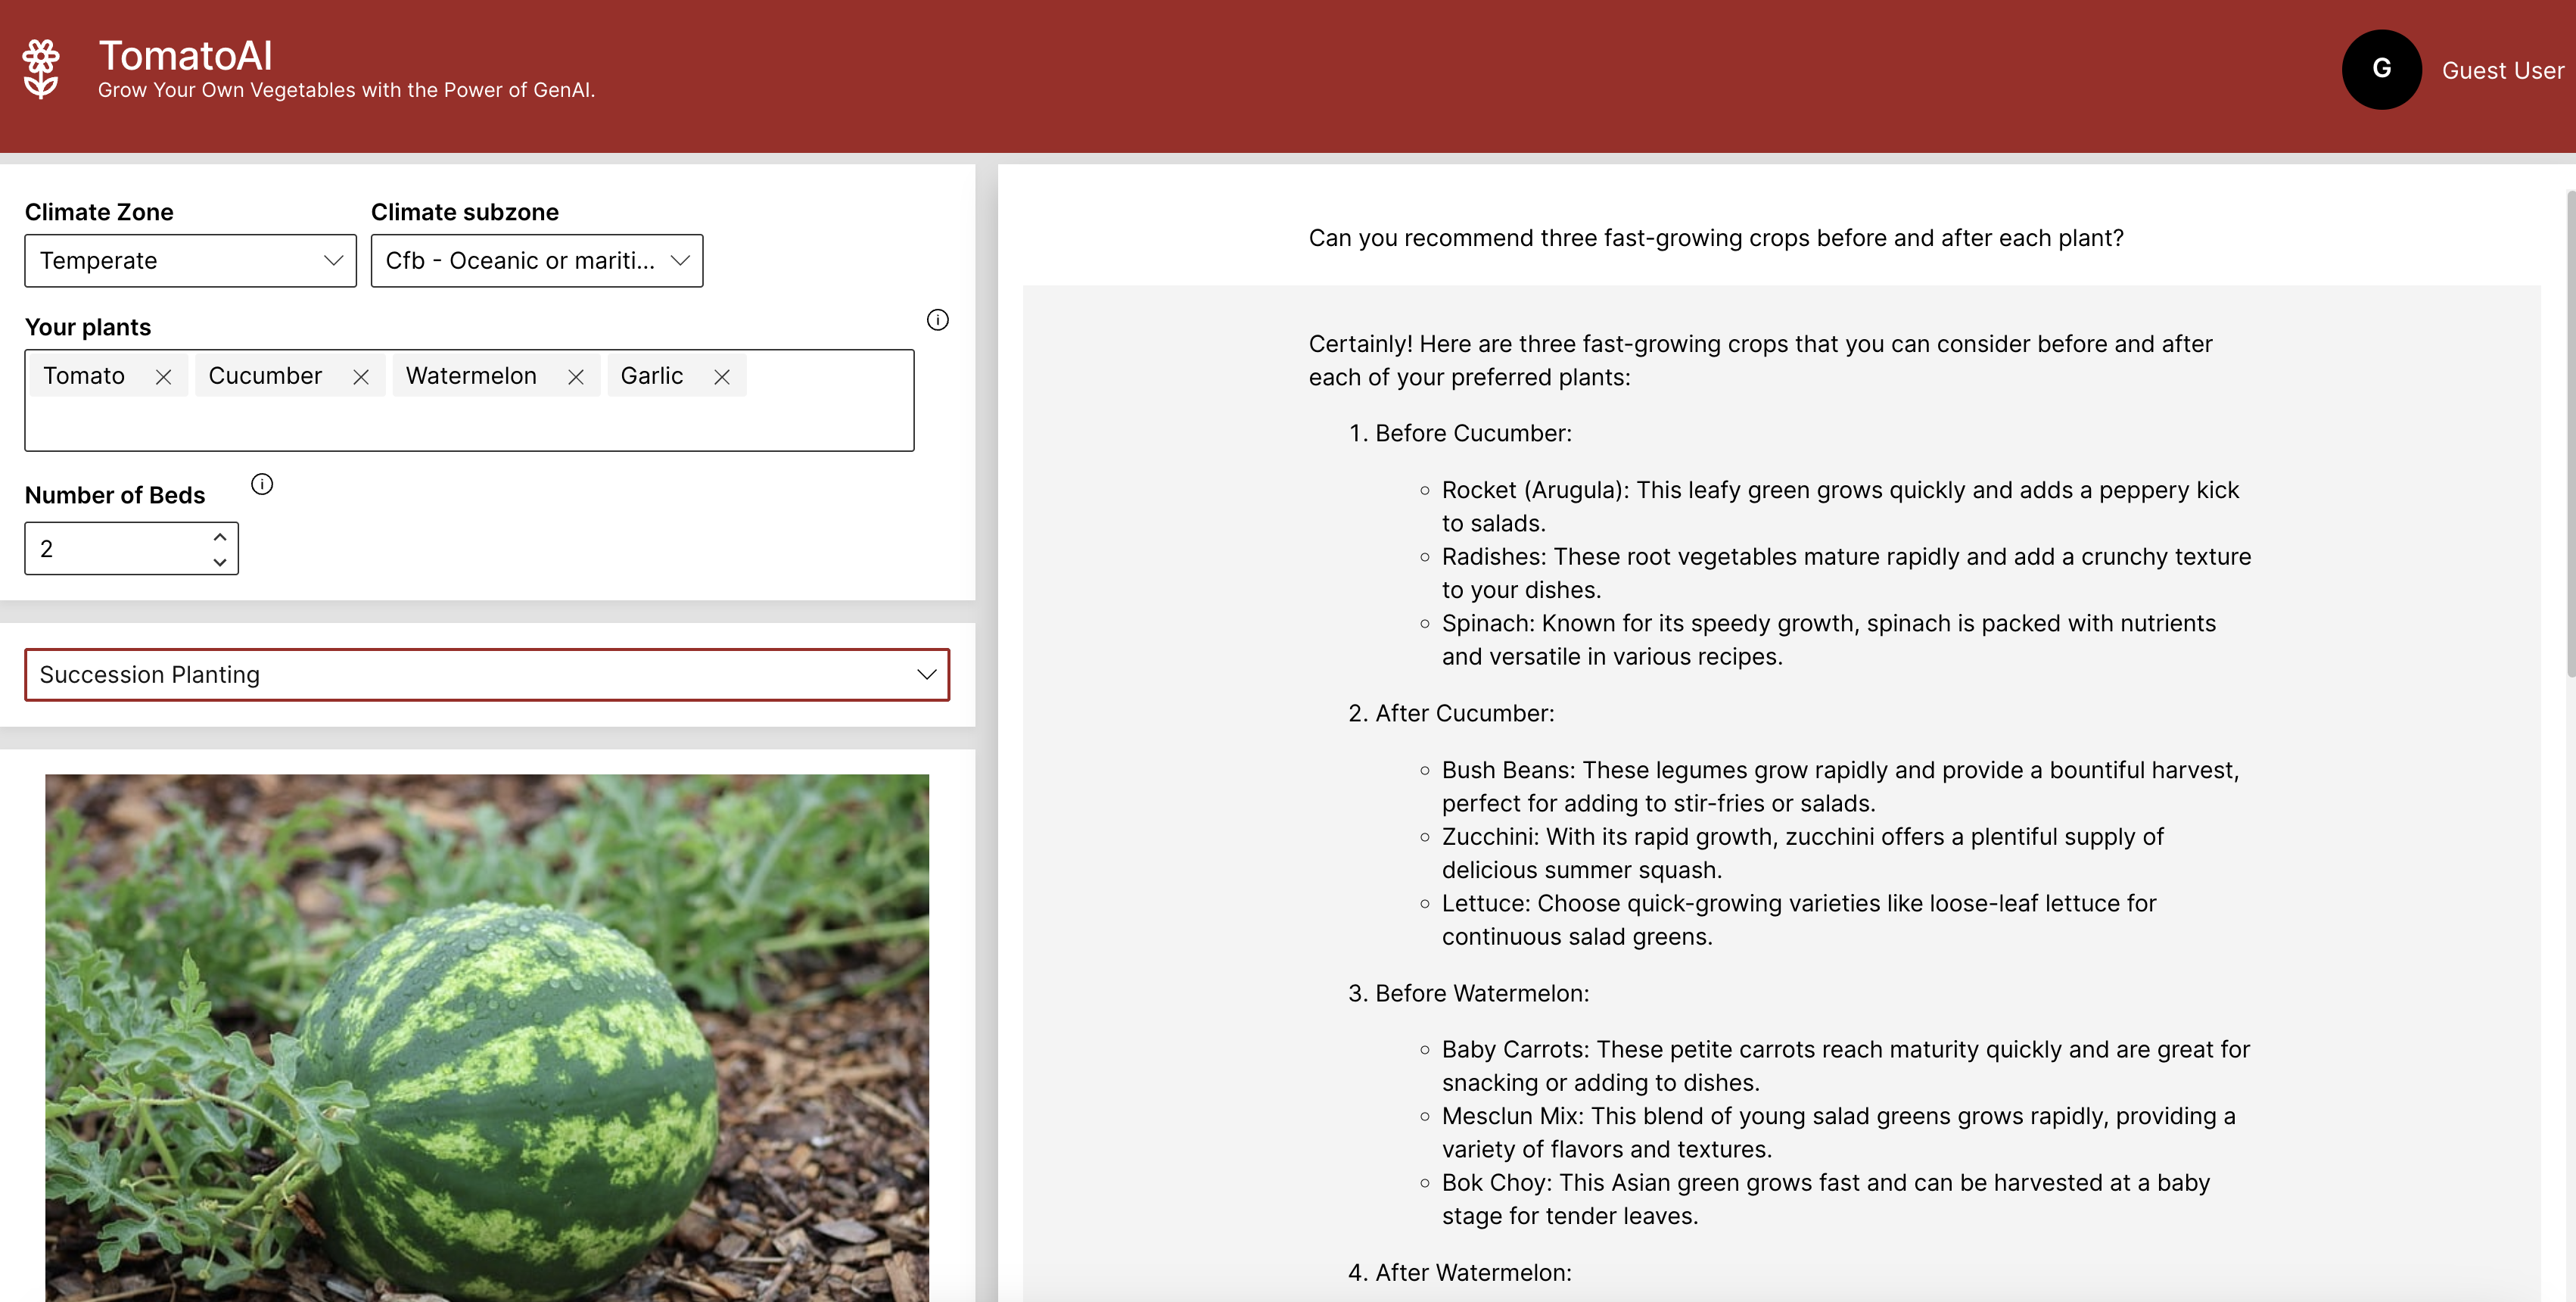Click the TomatoAI title text
This screenshot has width=2576, height=1302.
point(185,55)
